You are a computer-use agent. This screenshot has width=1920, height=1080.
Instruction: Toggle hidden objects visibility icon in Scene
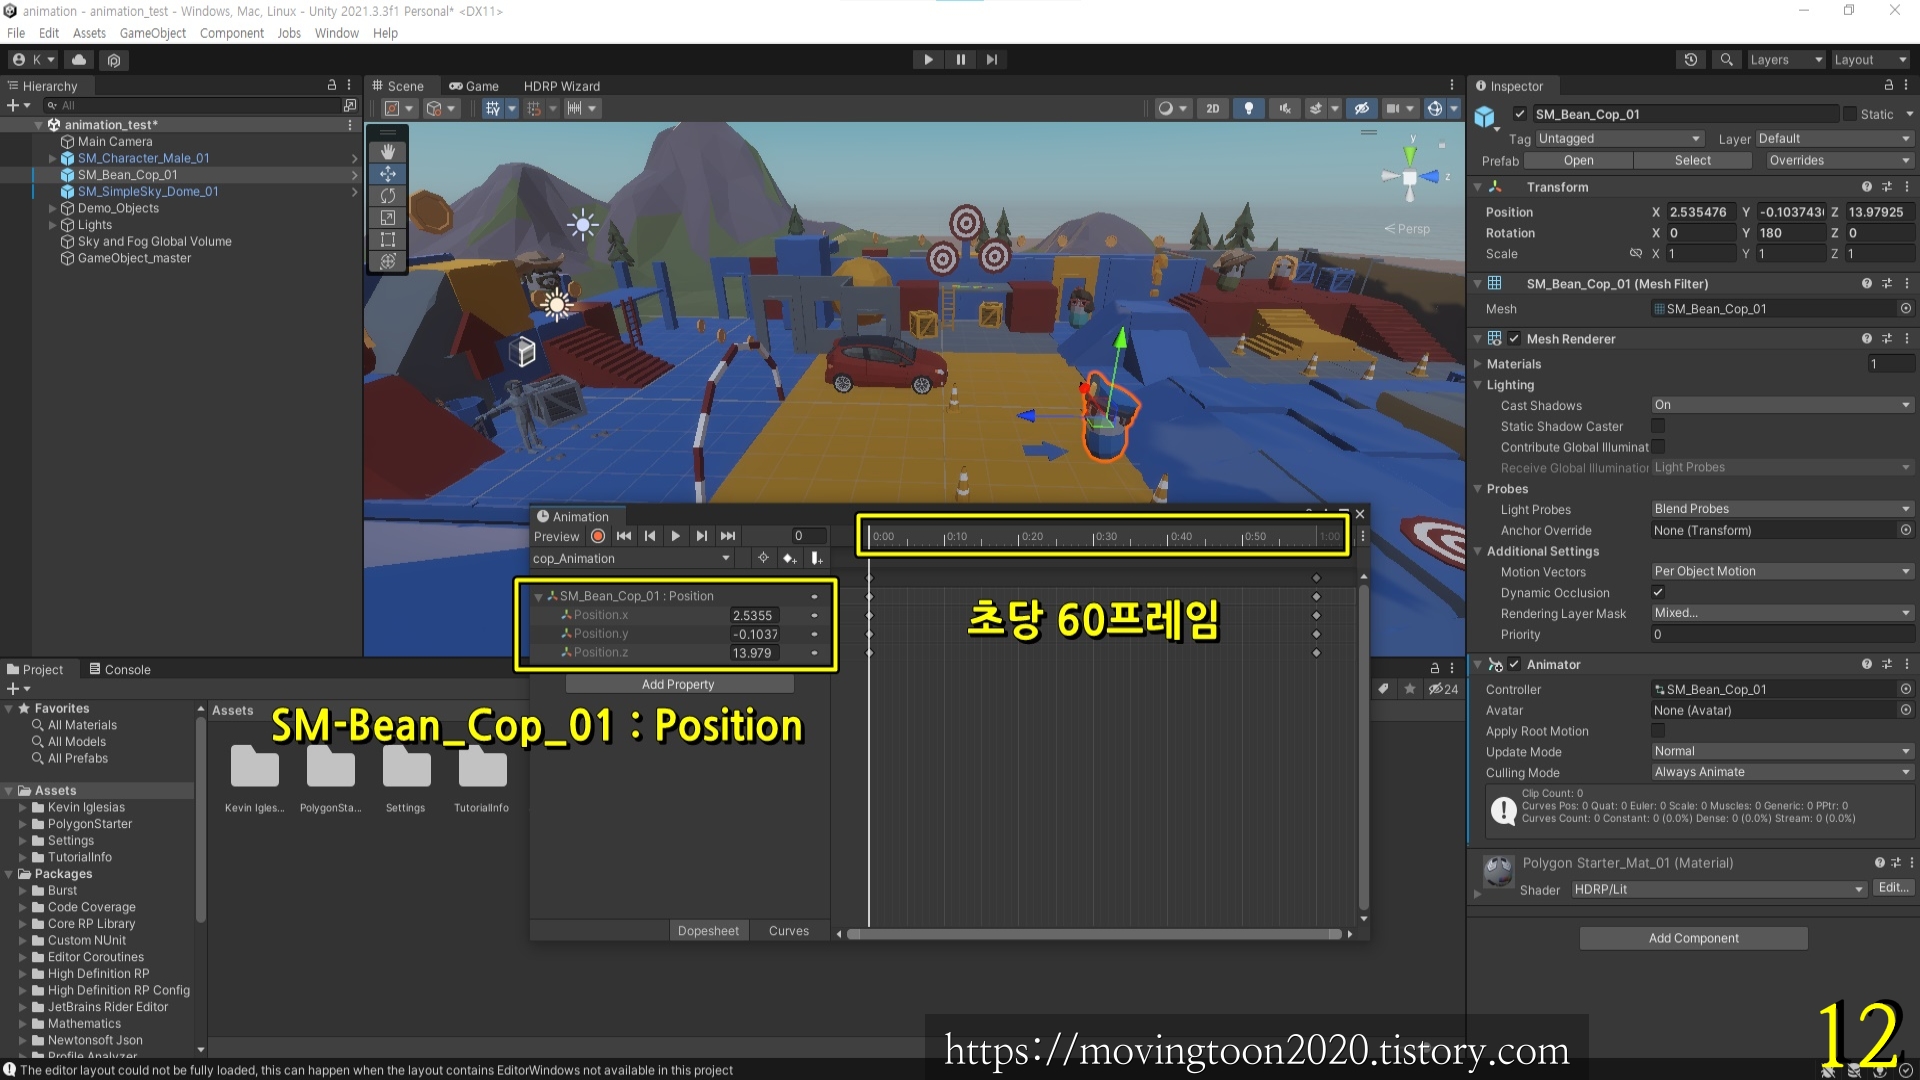(x=1362, y=109)
